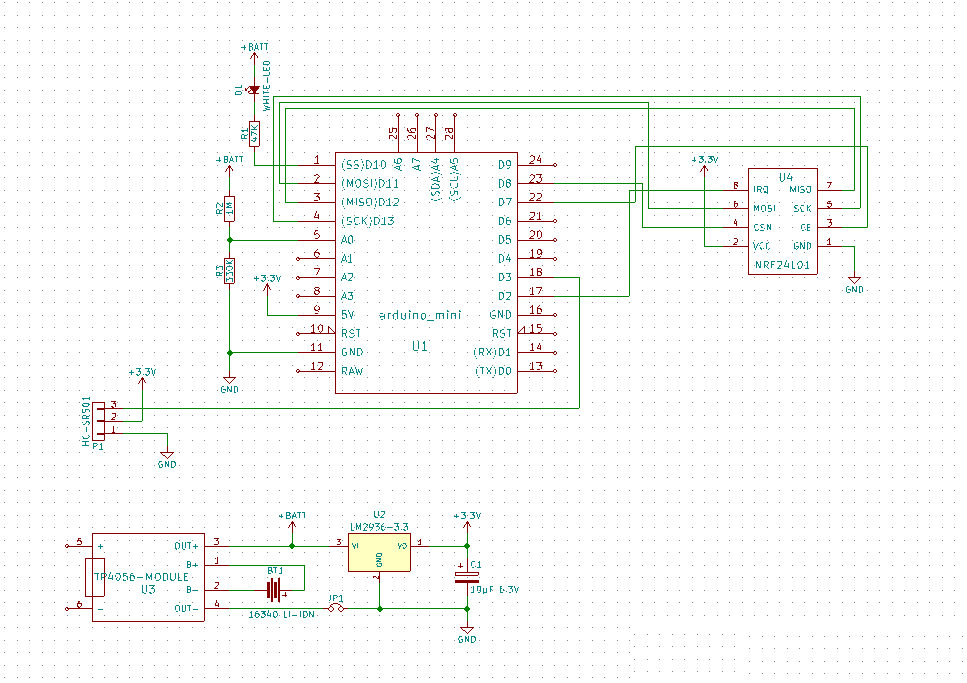Click the 5V pin label on the Arduino

[x=348, y=315]
